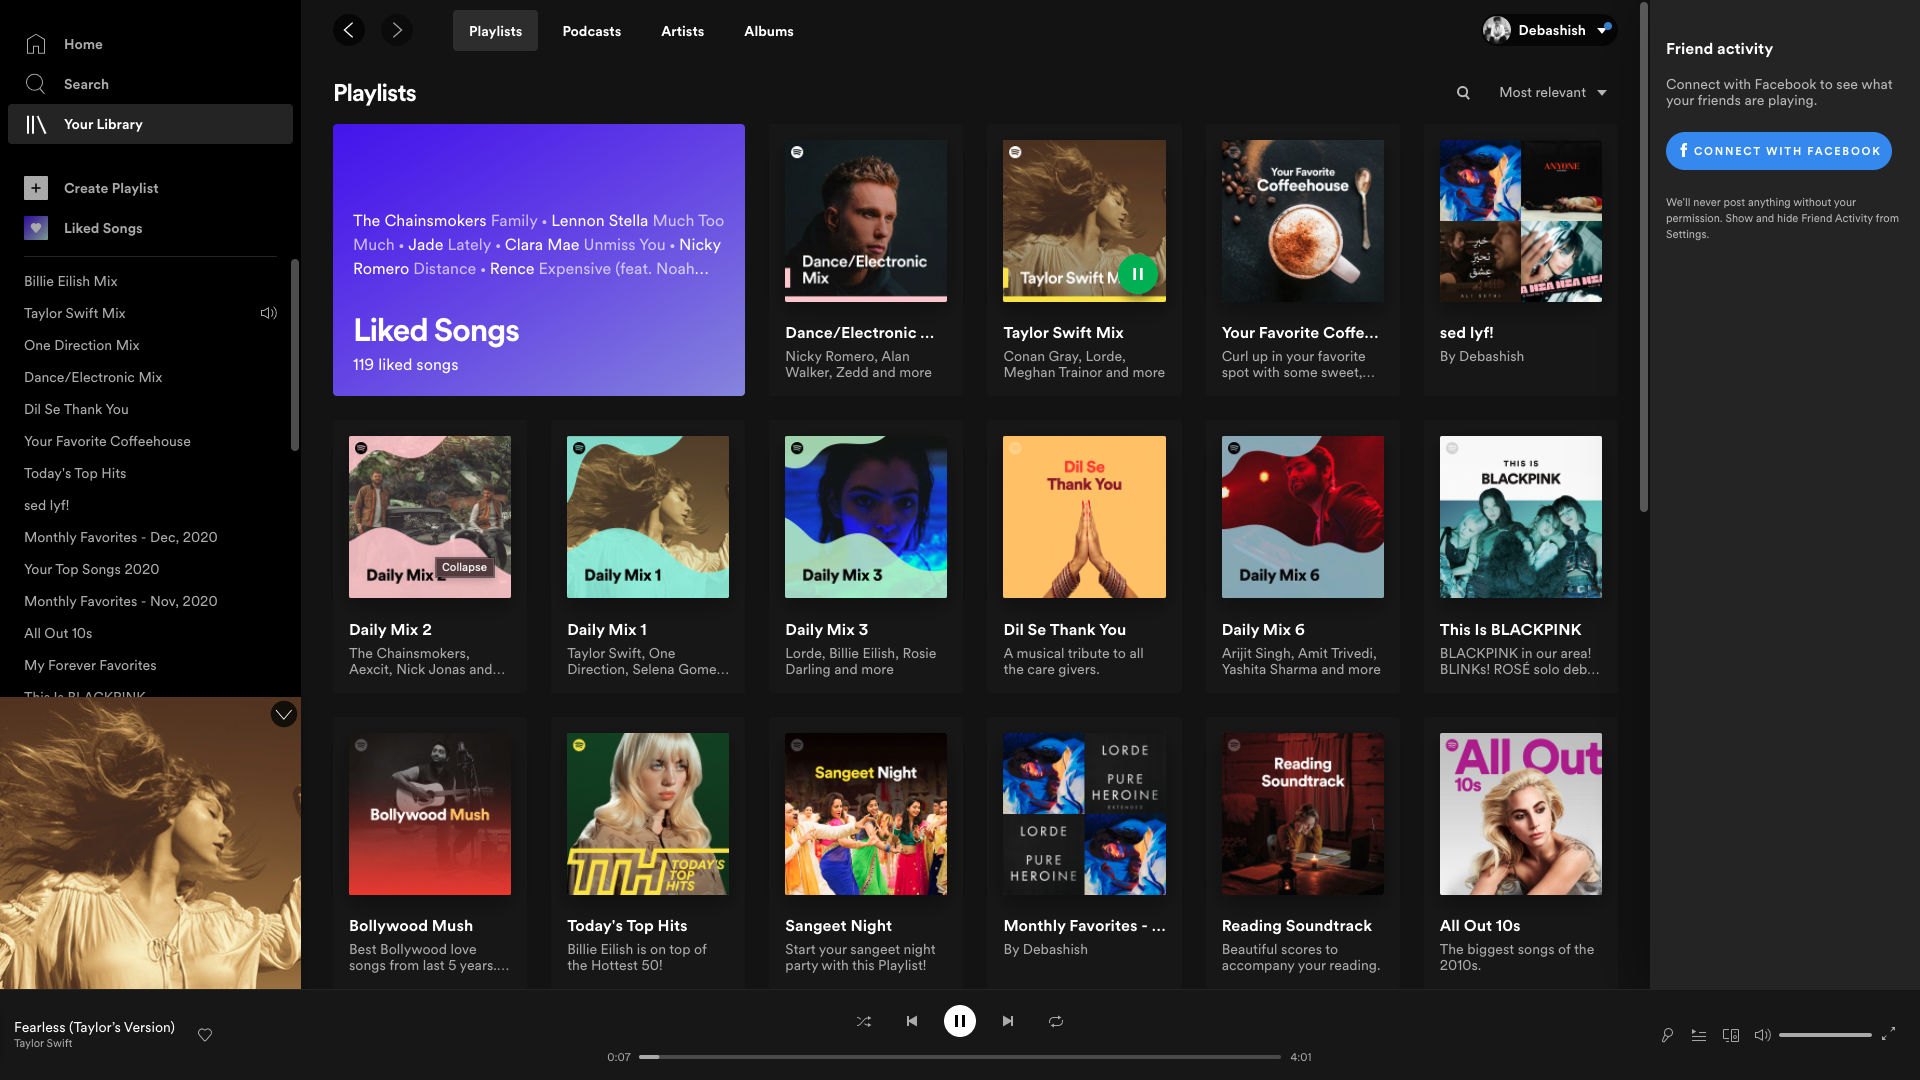The width and height of the screenshot is (1920, 1080).
Task: Collapse the now playing cover art
Action: click(284, 714)
